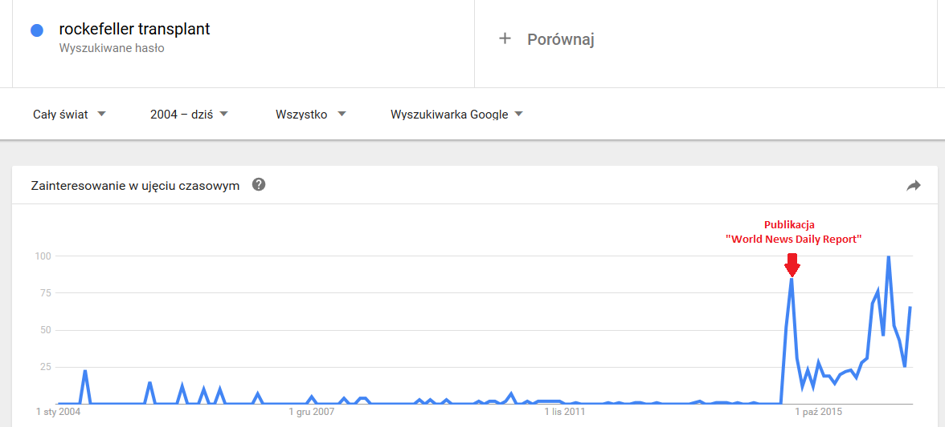Click the 1 gru 2007 axis label
Image resolution: width=945 pixels, height=427 pixels.
[x=312, y=413]
